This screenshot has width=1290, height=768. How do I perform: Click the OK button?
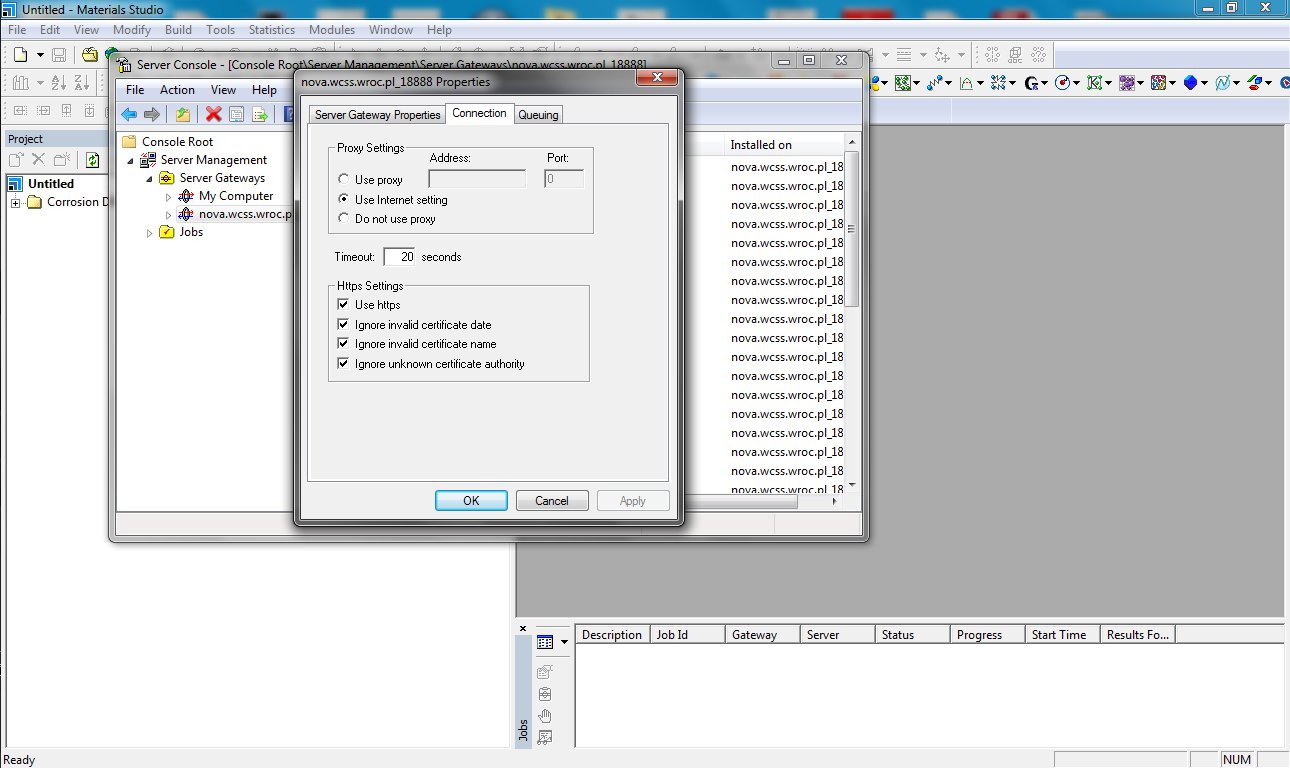click(471, 501)
